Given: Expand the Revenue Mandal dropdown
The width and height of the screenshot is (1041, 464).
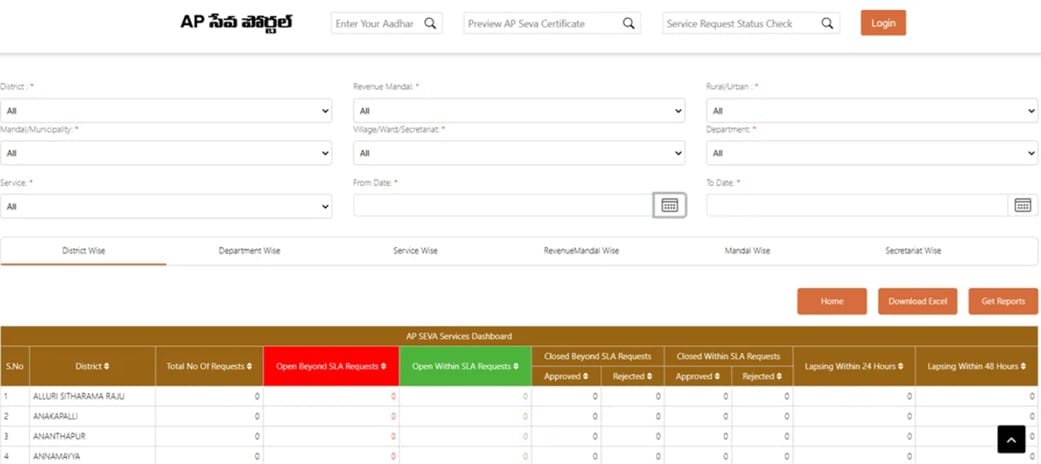Looking at the screenshot, I should tap(518, 111).
